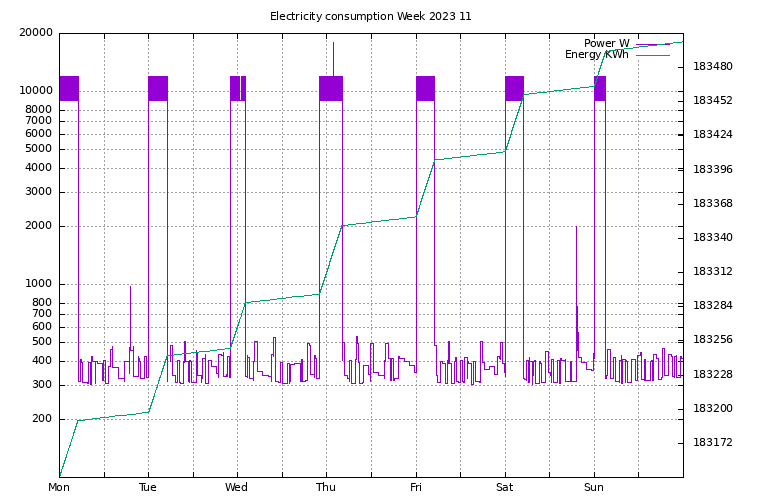
Task: Click the green Energy KWh legend line sample
Action: click(x=652, y=55)
